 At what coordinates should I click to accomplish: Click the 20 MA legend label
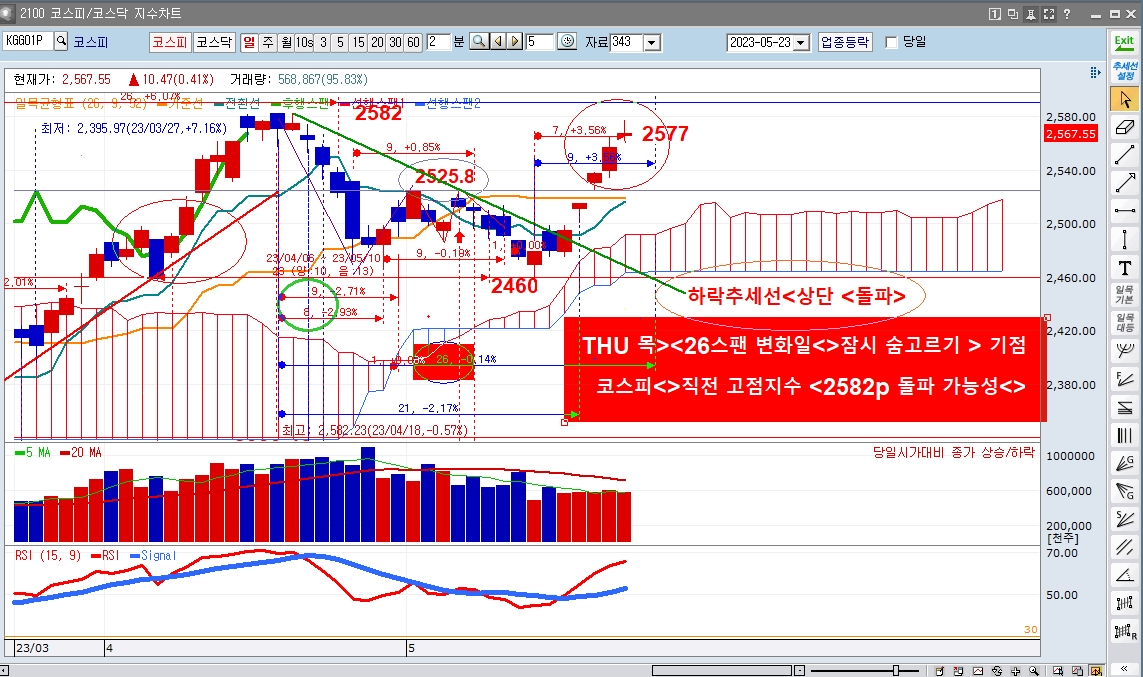pyautogui.click(x=81, y=453)
